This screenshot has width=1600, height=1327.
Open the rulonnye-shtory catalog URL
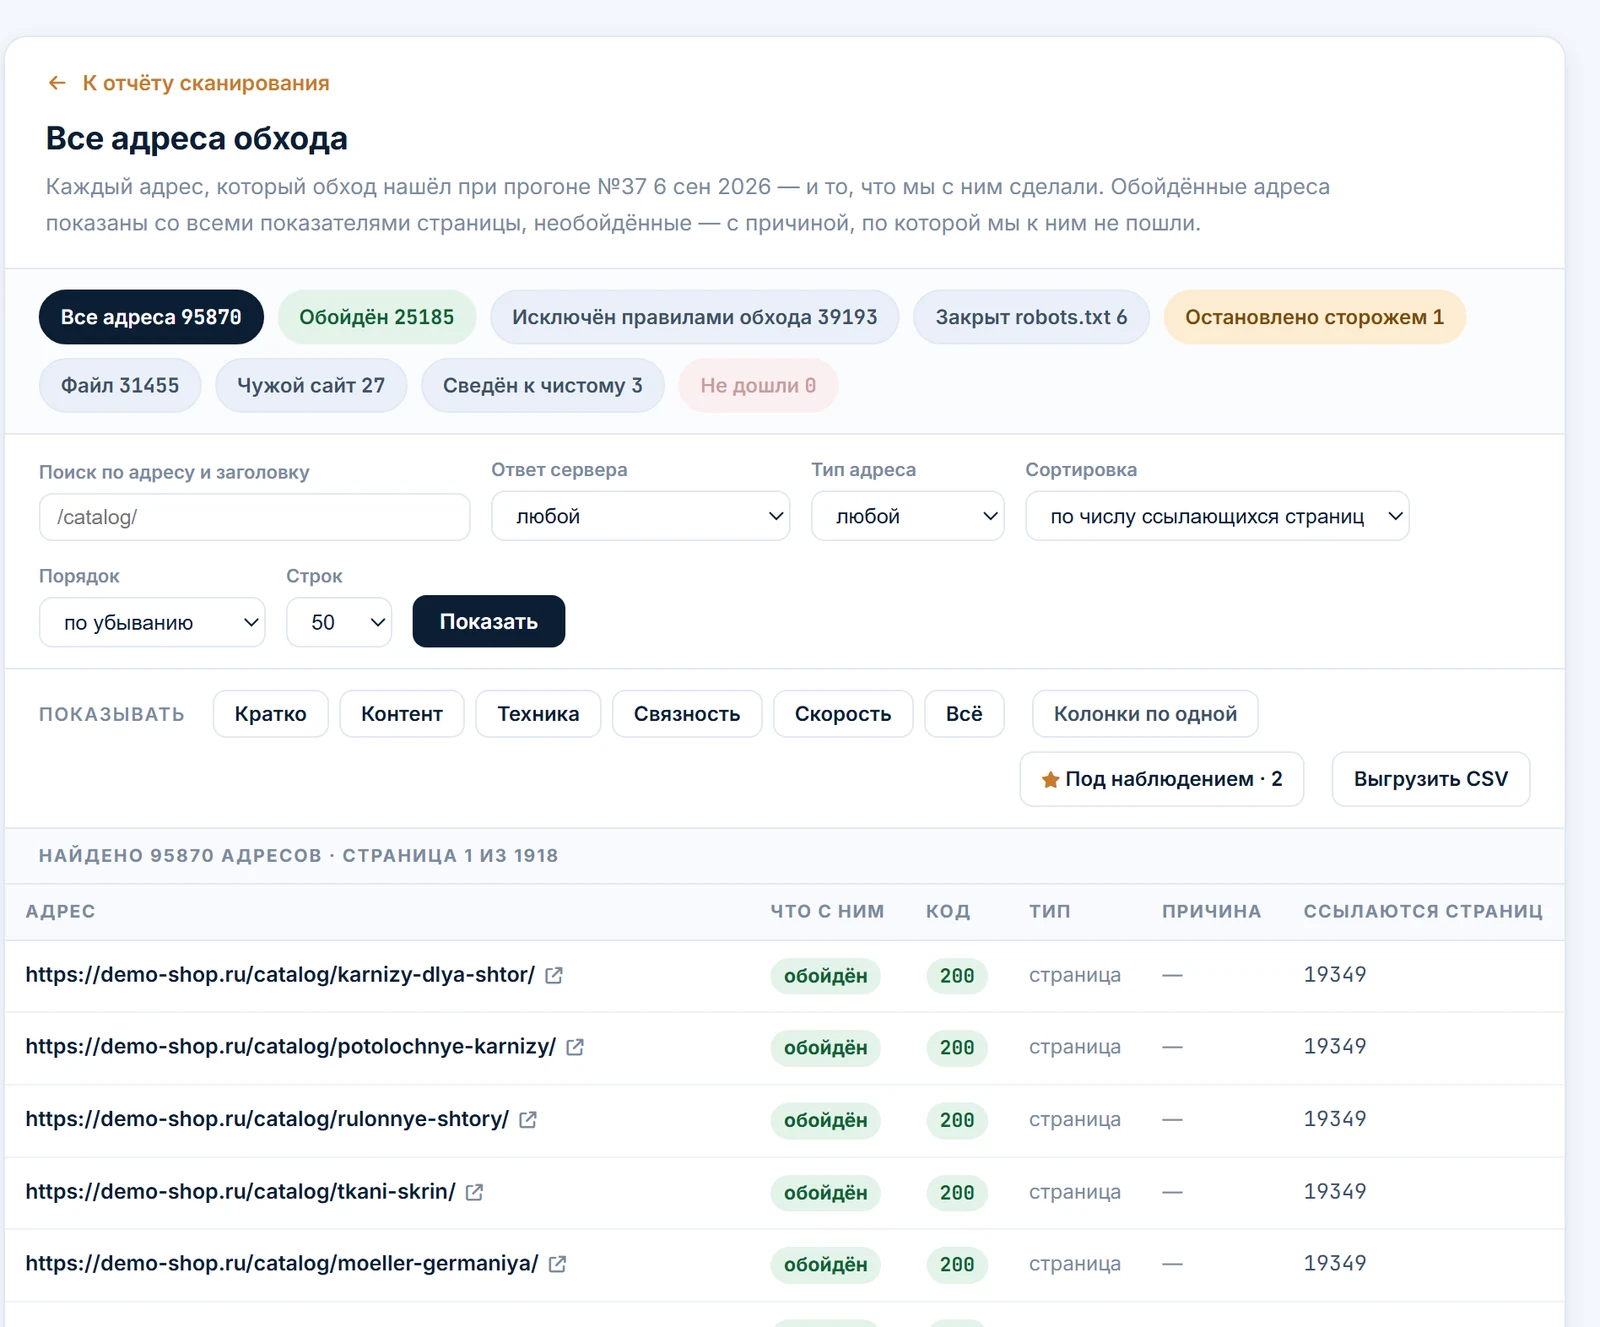pyautogui.click(x=267, y=1120)
